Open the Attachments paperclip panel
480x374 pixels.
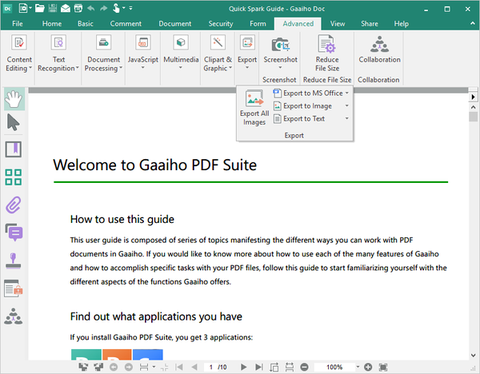click(14, 205)
